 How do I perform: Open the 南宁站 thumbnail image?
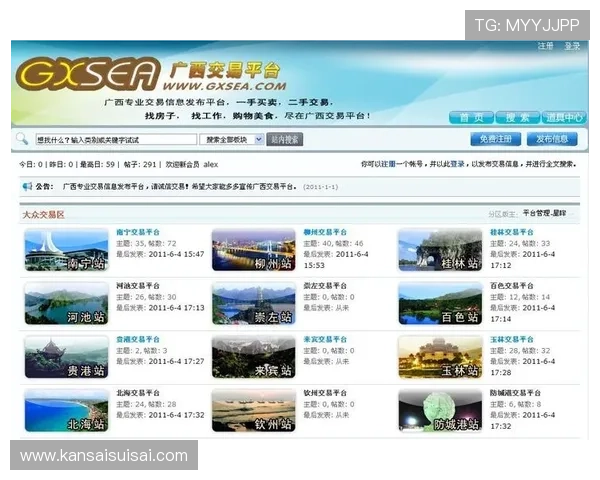(67, 250)
